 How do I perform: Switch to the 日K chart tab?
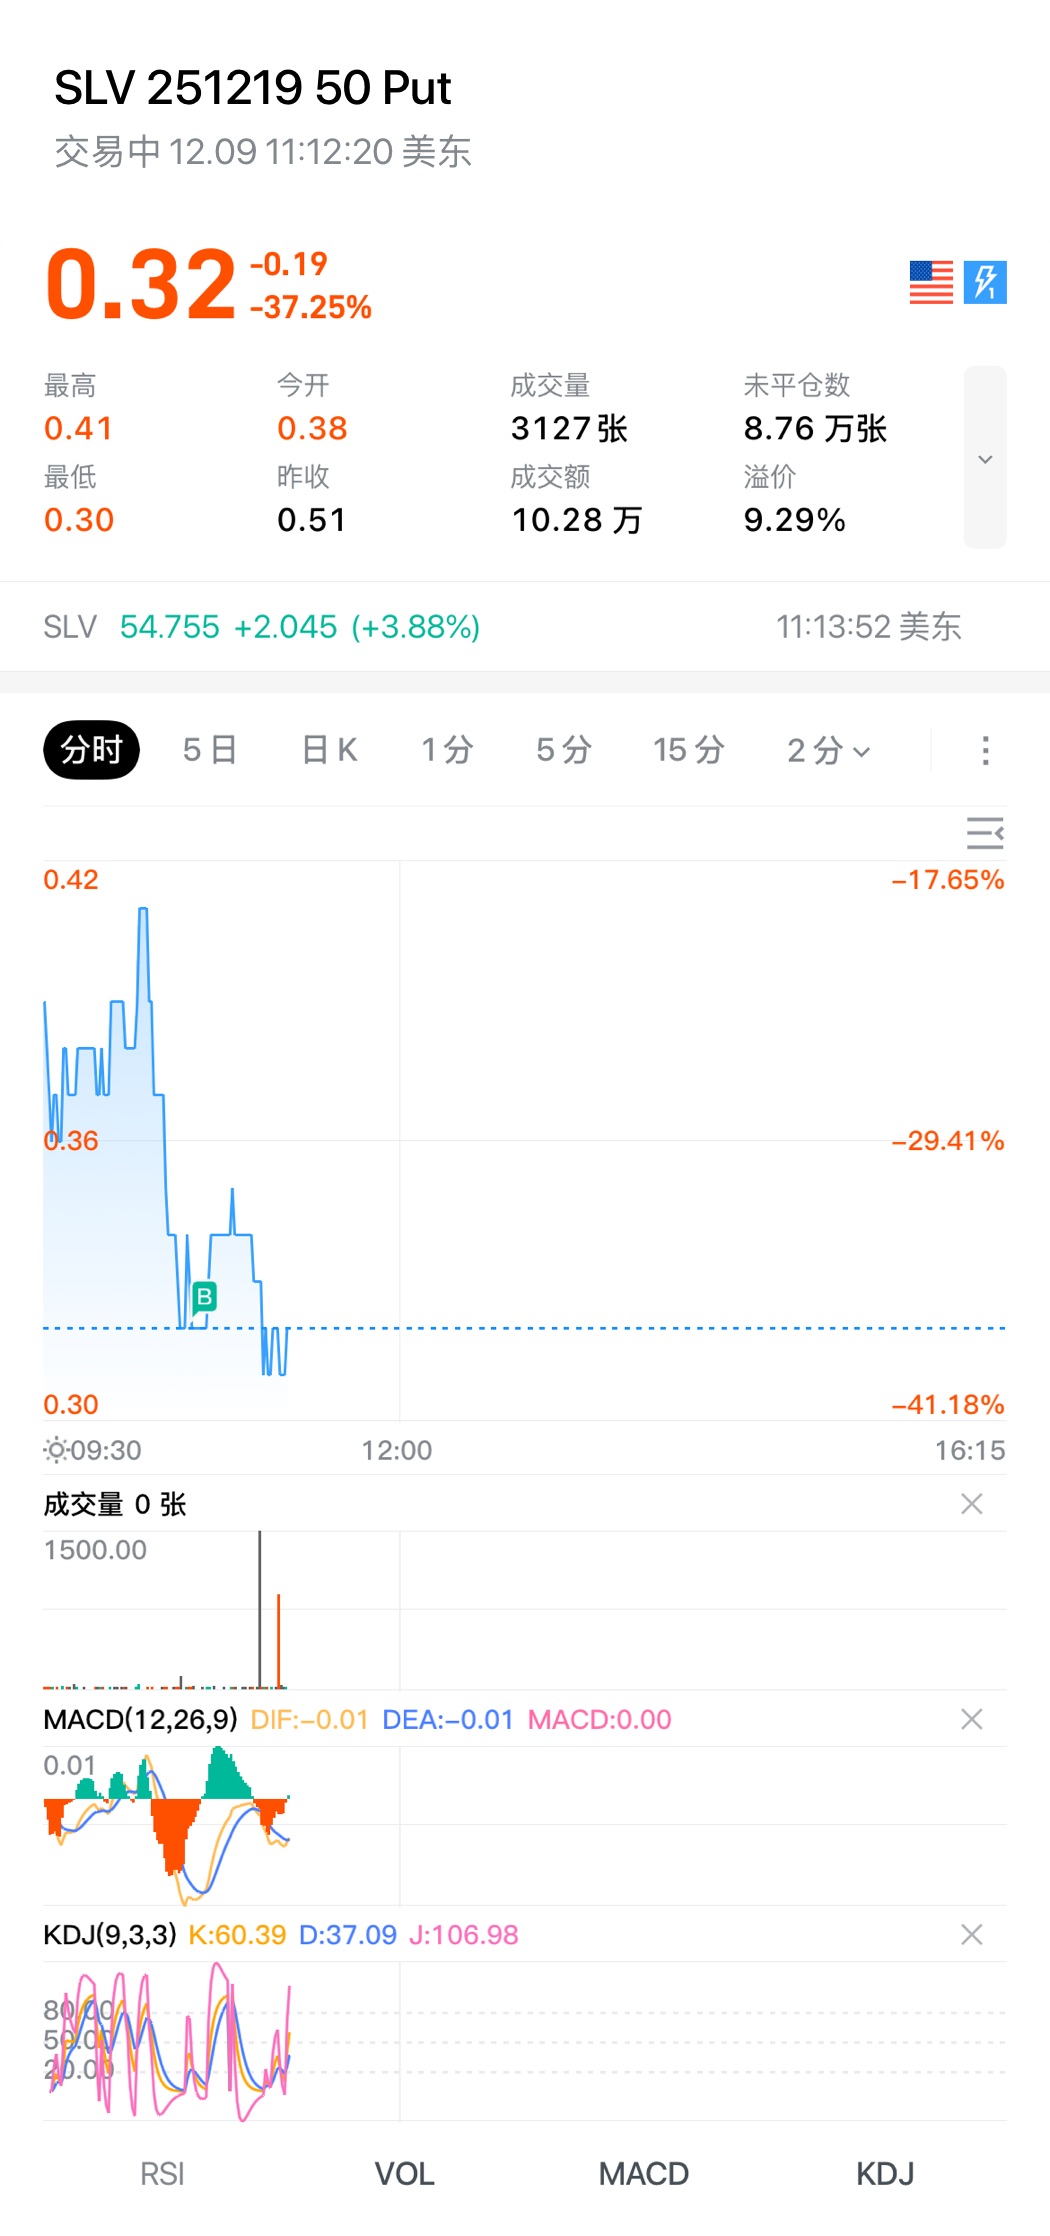[x=329, y=750]
